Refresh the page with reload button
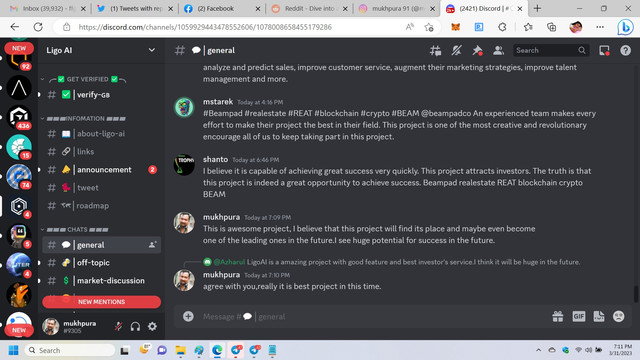The height and width of the screenshot is (360, 640). click(38, 27)
